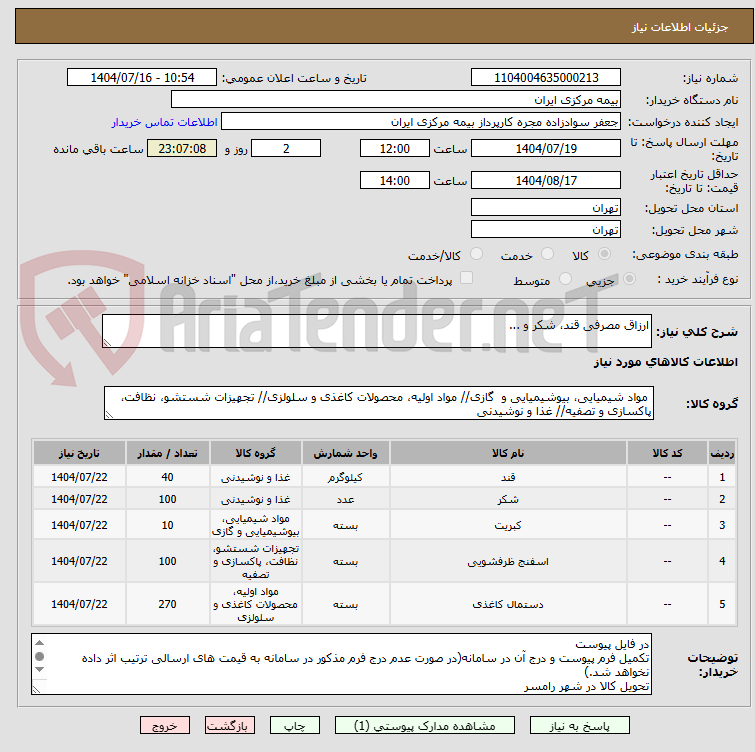Click the جزئیات اطلاعات نیاز header title

(679, 27)
